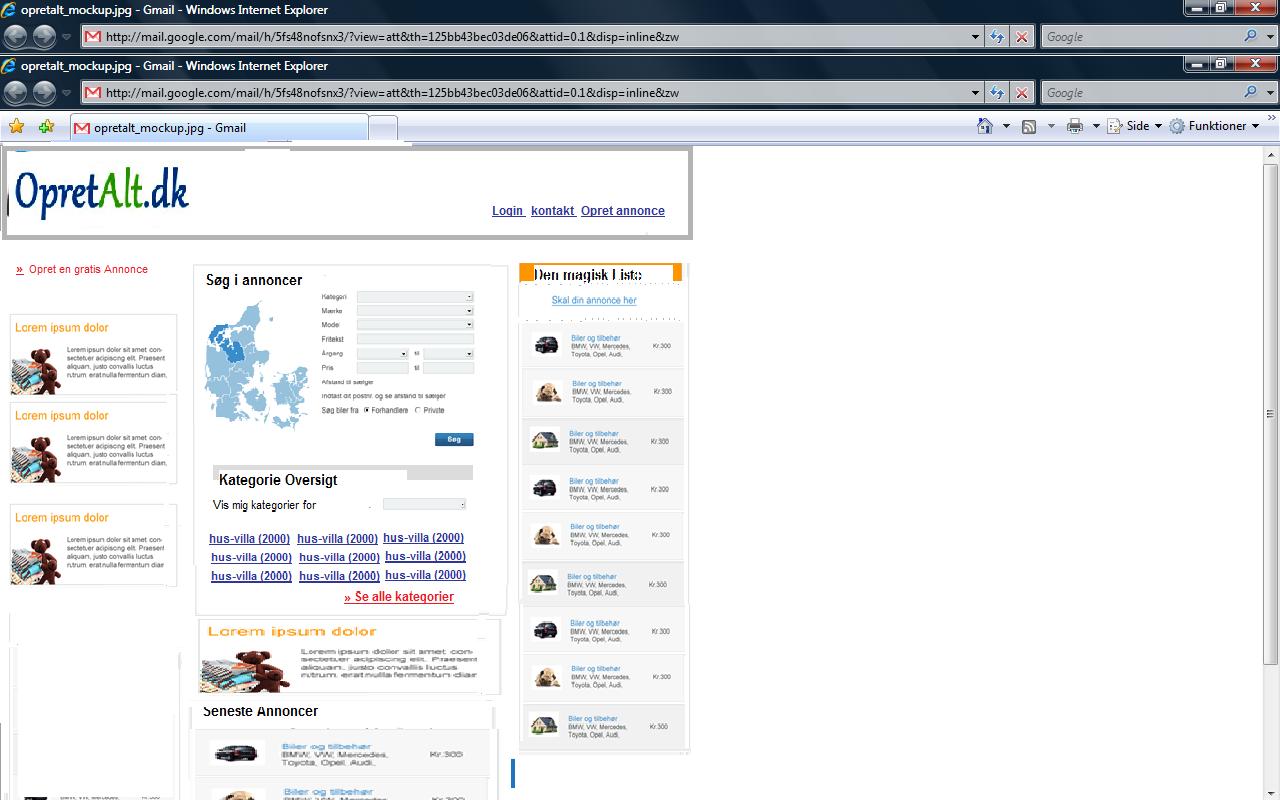Click the Print icon in the toolbar

[x=1075, y=126]
